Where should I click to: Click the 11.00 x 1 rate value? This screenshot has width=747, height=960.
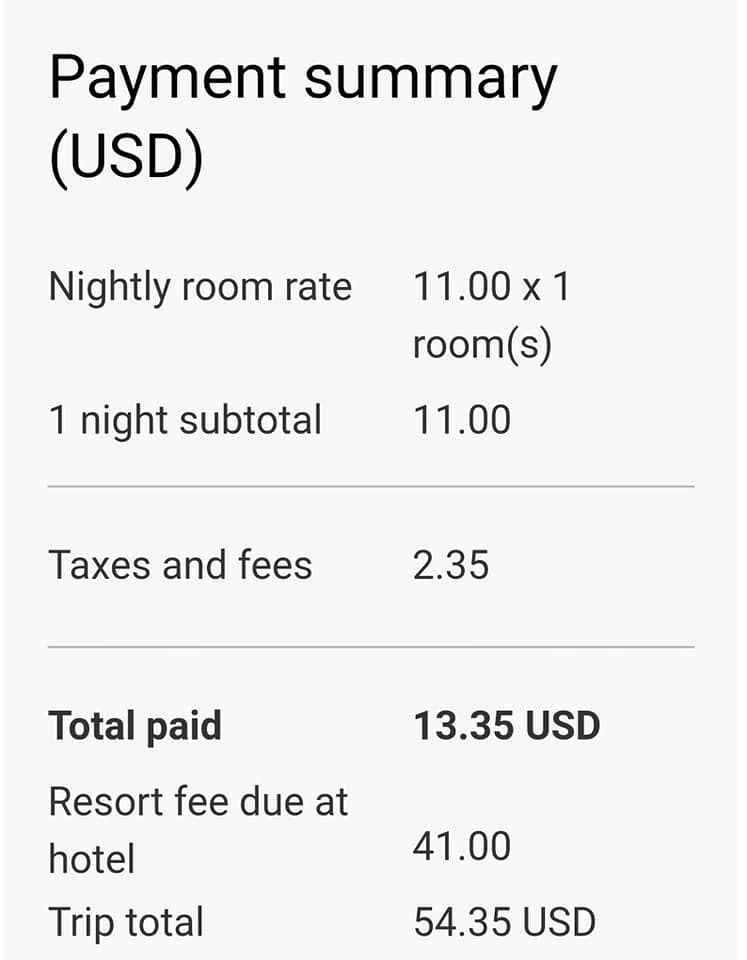pos(491,288)
